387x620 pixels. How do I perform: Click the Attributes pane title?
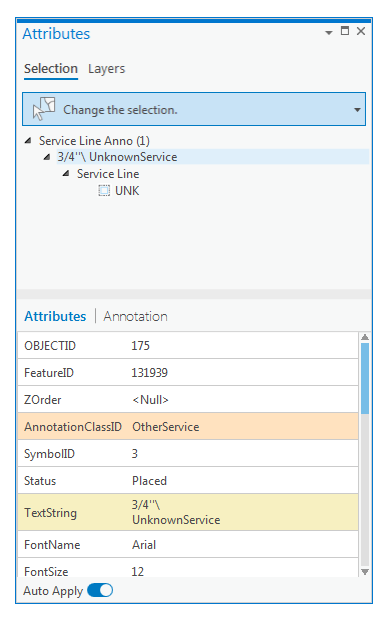click(x=56, y=34)
